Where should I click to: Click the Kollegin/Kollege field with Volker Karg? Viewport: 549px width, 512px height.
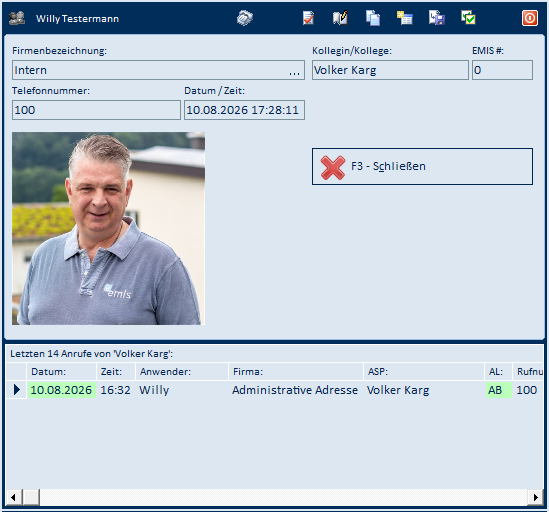(x=390, y=70)
